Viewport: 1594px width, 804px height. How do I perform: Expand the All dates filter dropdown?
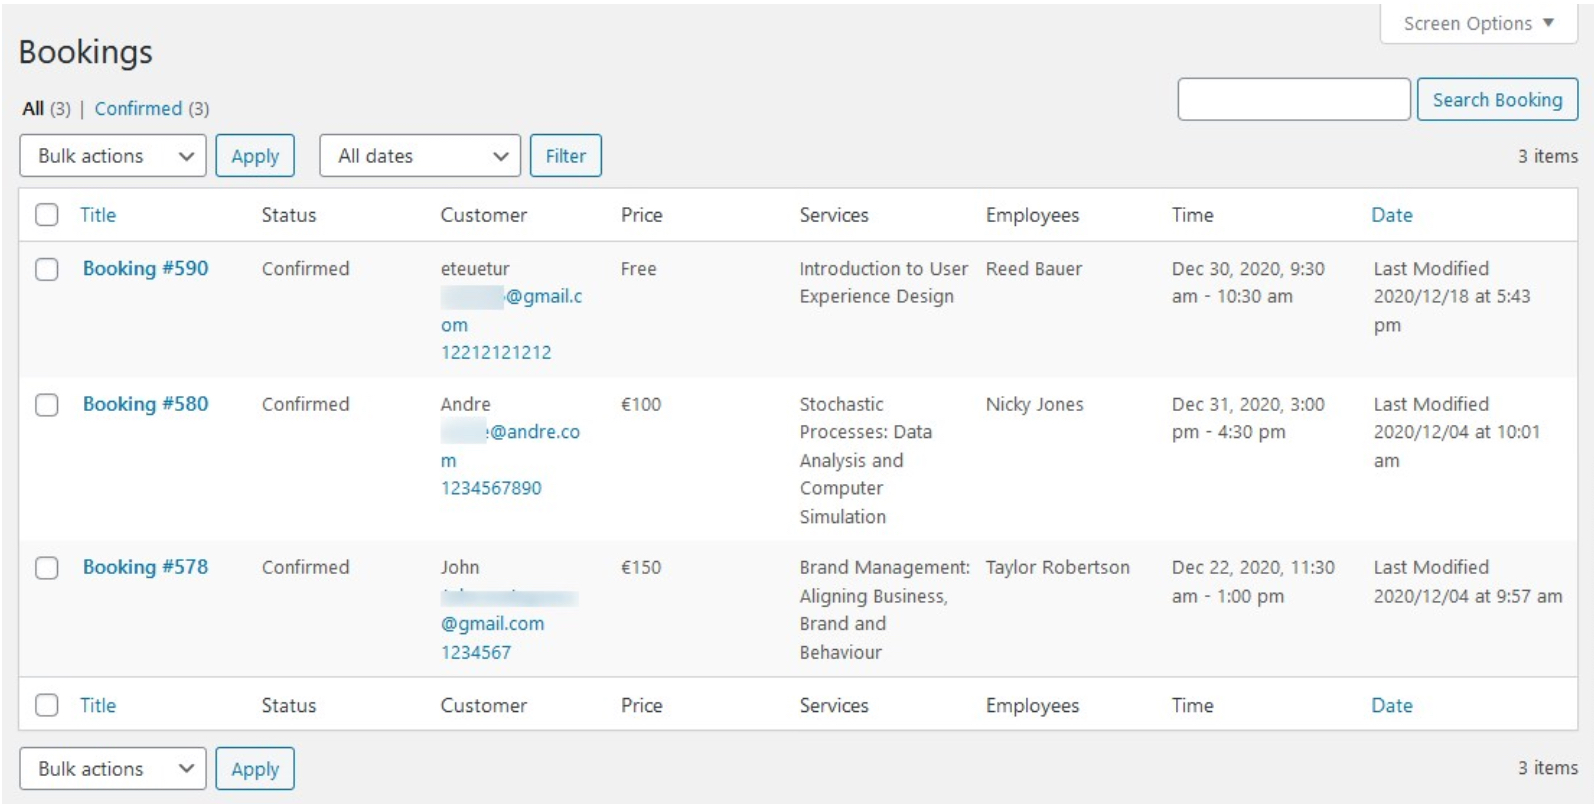[x=420, y=156]
